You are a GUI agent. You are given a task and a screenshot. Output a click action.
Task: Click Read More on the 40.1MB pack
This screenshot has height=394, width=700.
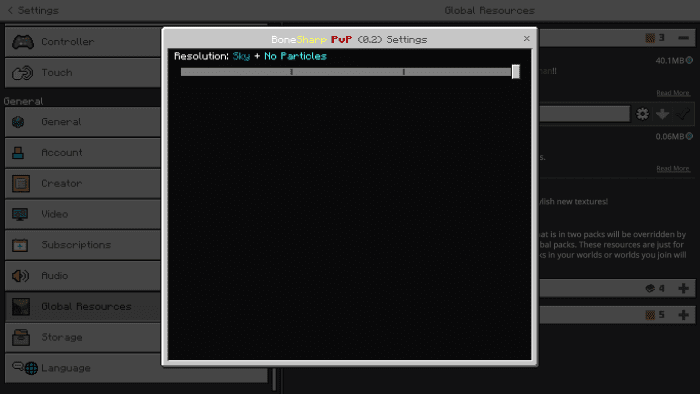[x=673, y=93]
